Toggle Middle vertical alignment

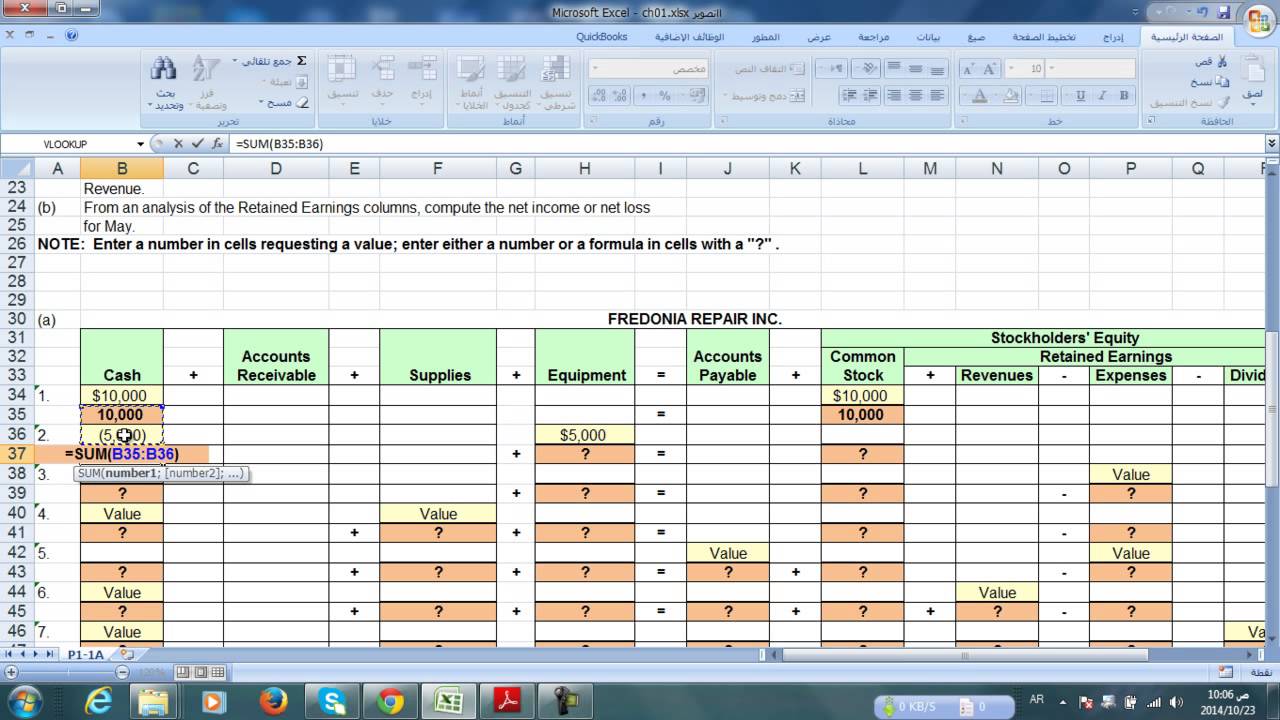coord(915,69)
